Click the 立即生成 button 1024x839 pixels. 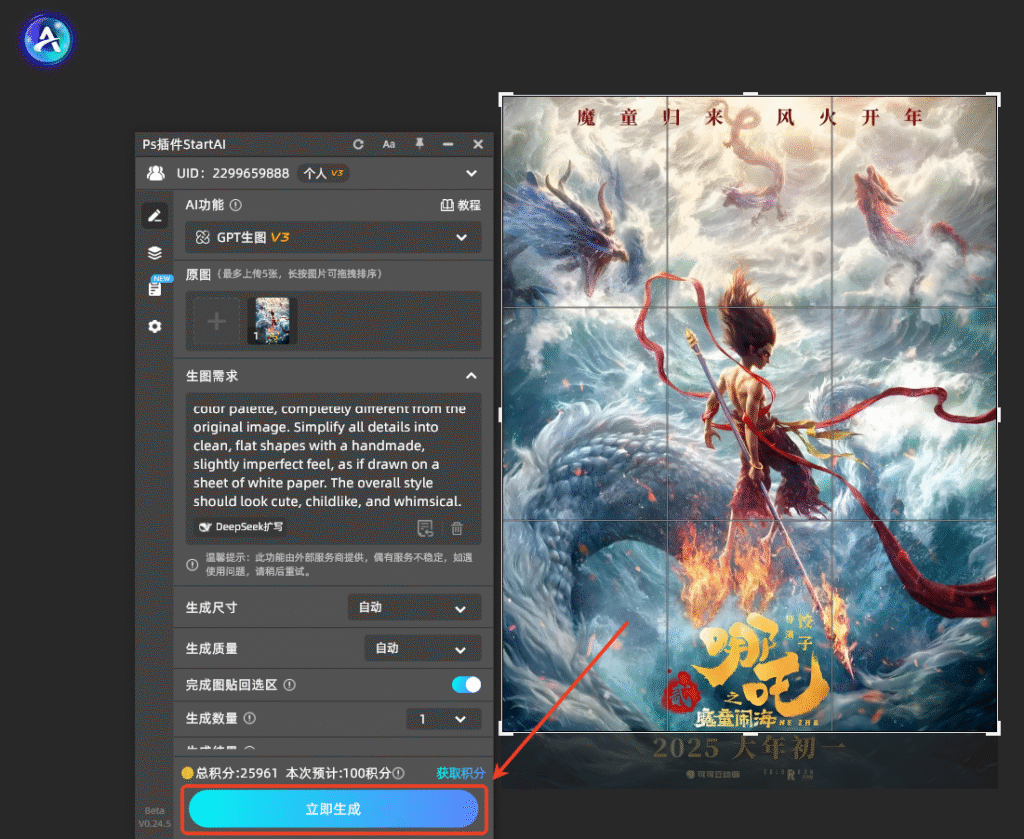tap(334, 809)
